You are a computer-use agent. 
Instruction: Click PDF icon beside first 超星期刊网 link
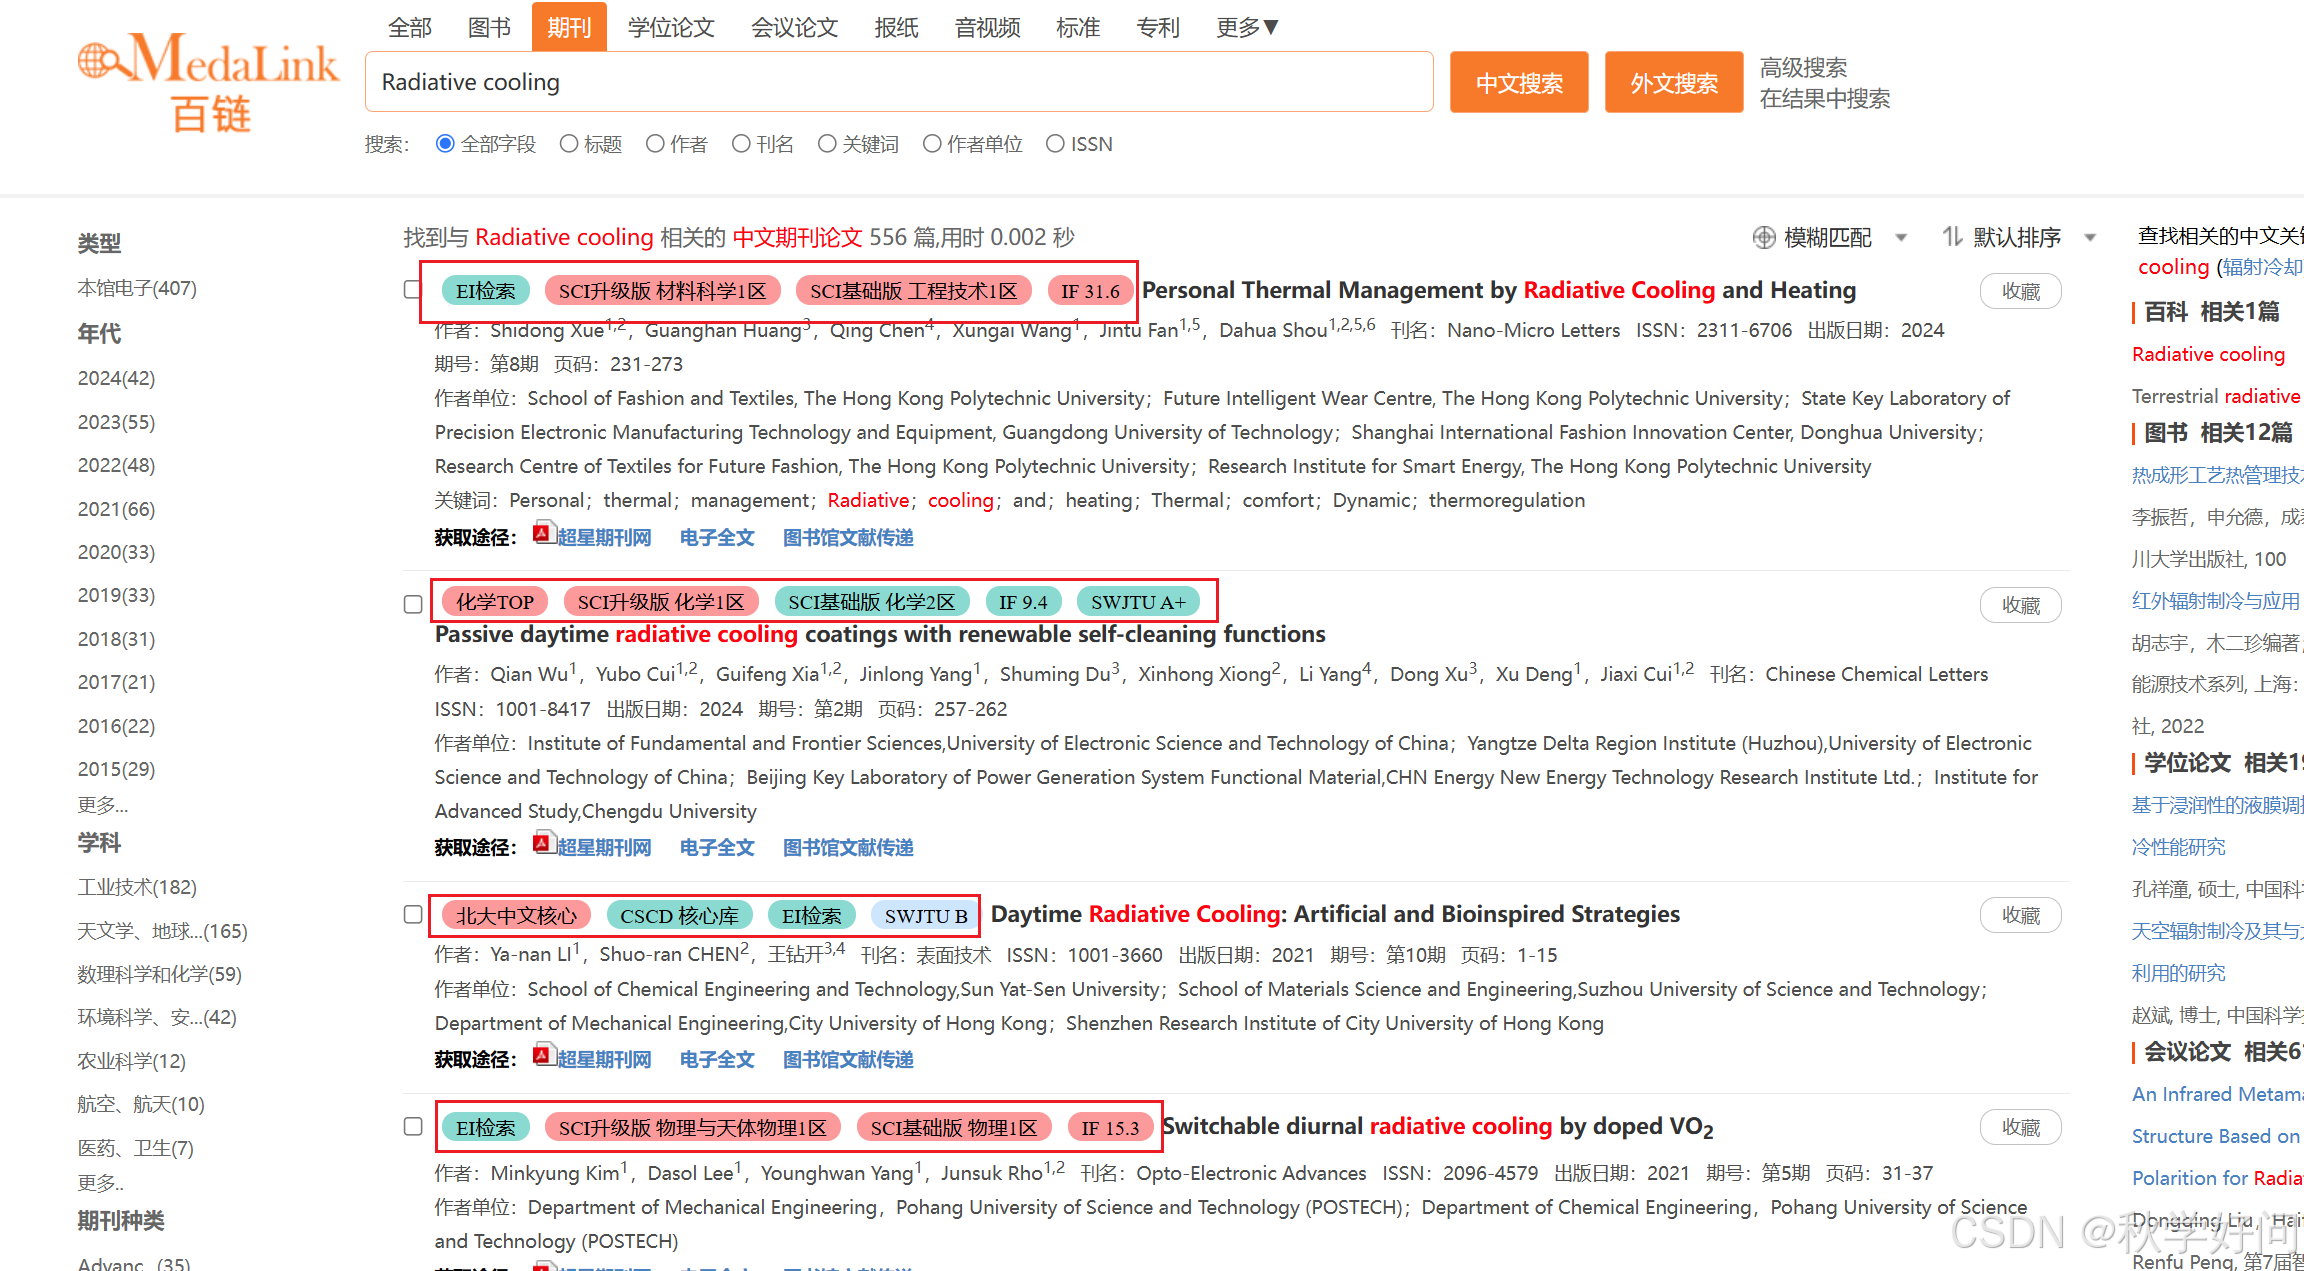coord(543,534)
